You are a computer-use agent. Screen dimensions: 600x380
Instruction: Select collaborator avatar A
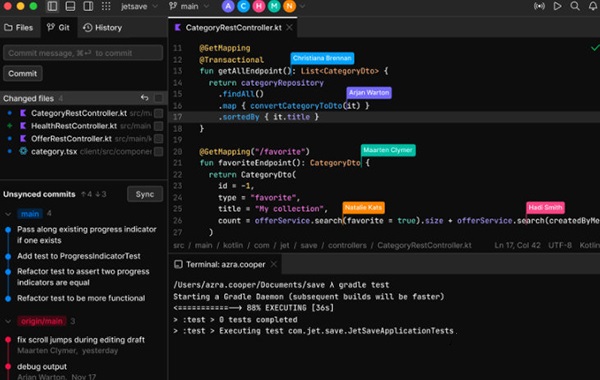click(228, 6)
